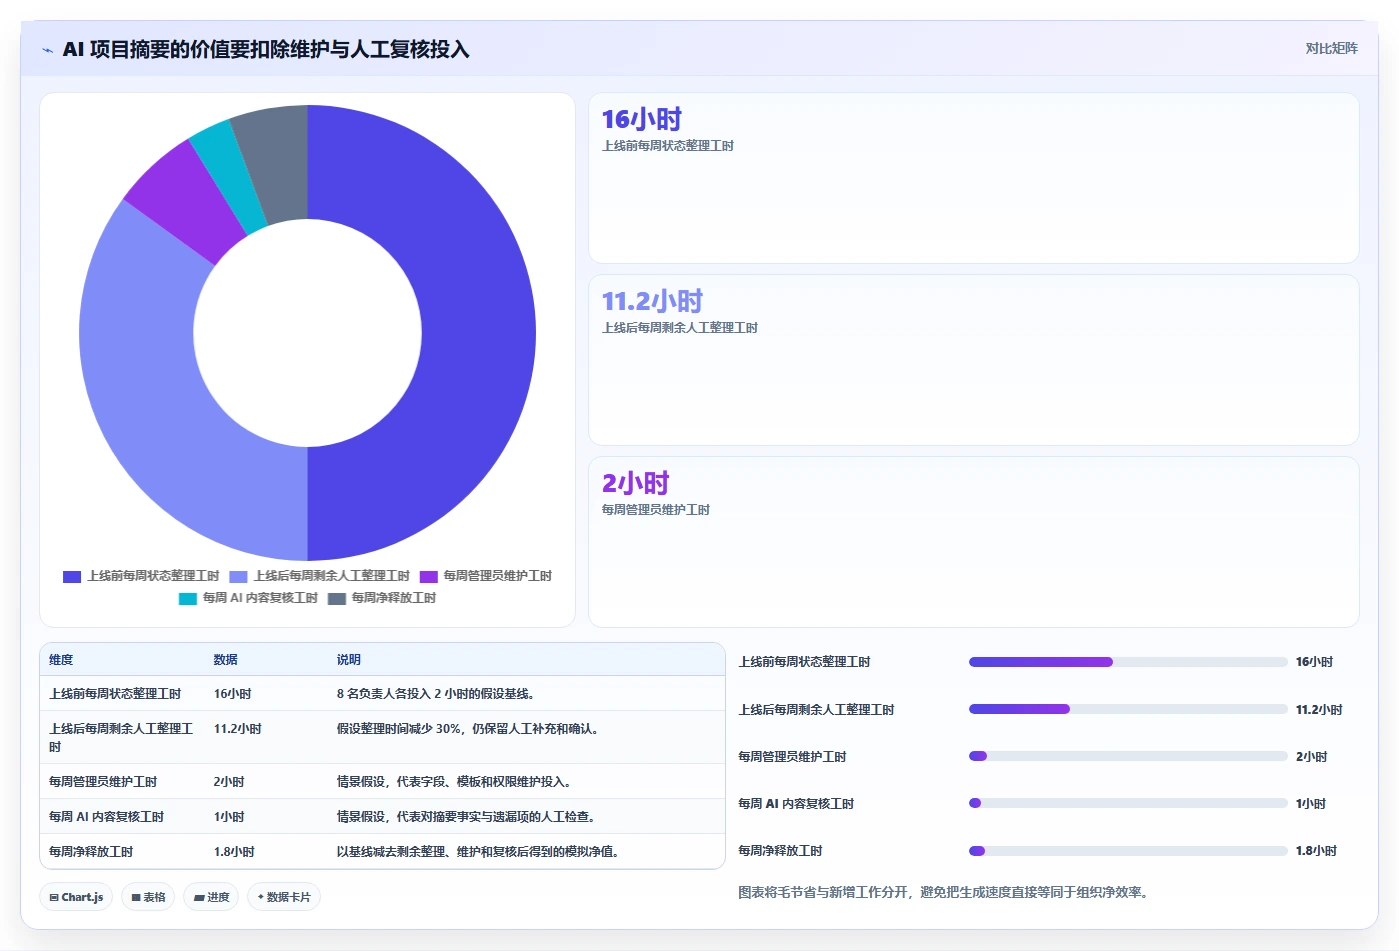Click table cell 11.2小时

237,729
